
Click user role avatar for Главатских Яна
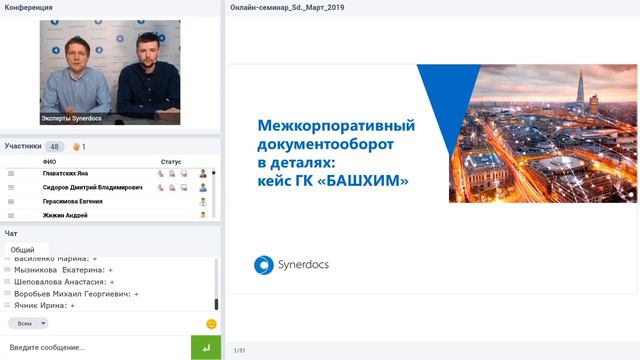pyautogui.click(x=203, y=173)
